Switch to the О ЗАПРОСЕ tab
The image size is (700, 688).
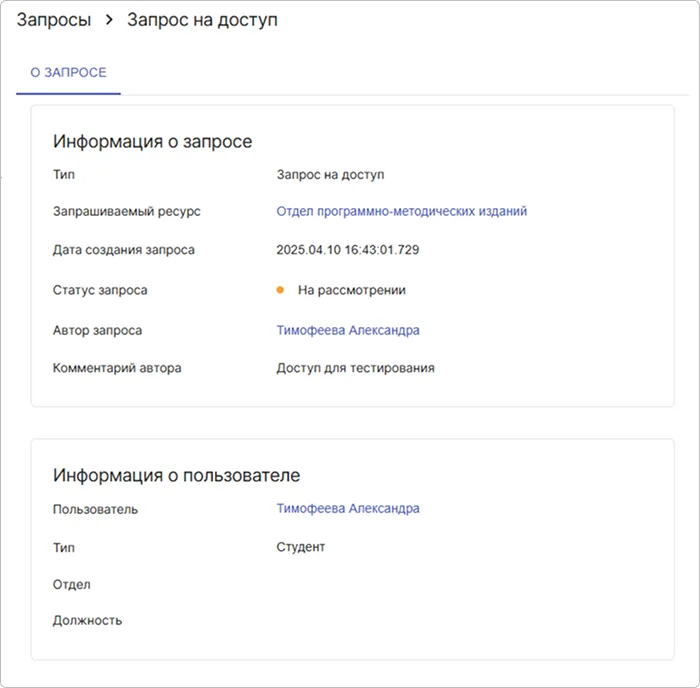[x=68, y=73]
